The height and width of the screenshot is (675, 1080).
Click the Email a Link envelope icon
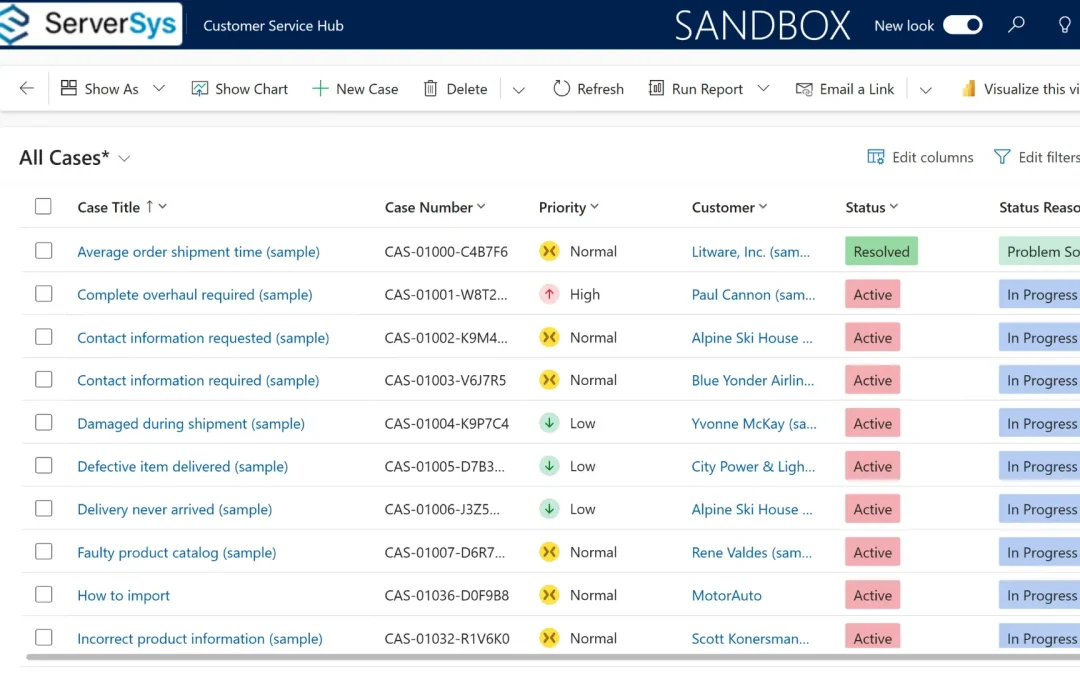pyautogui.click(x=804, y=89)
